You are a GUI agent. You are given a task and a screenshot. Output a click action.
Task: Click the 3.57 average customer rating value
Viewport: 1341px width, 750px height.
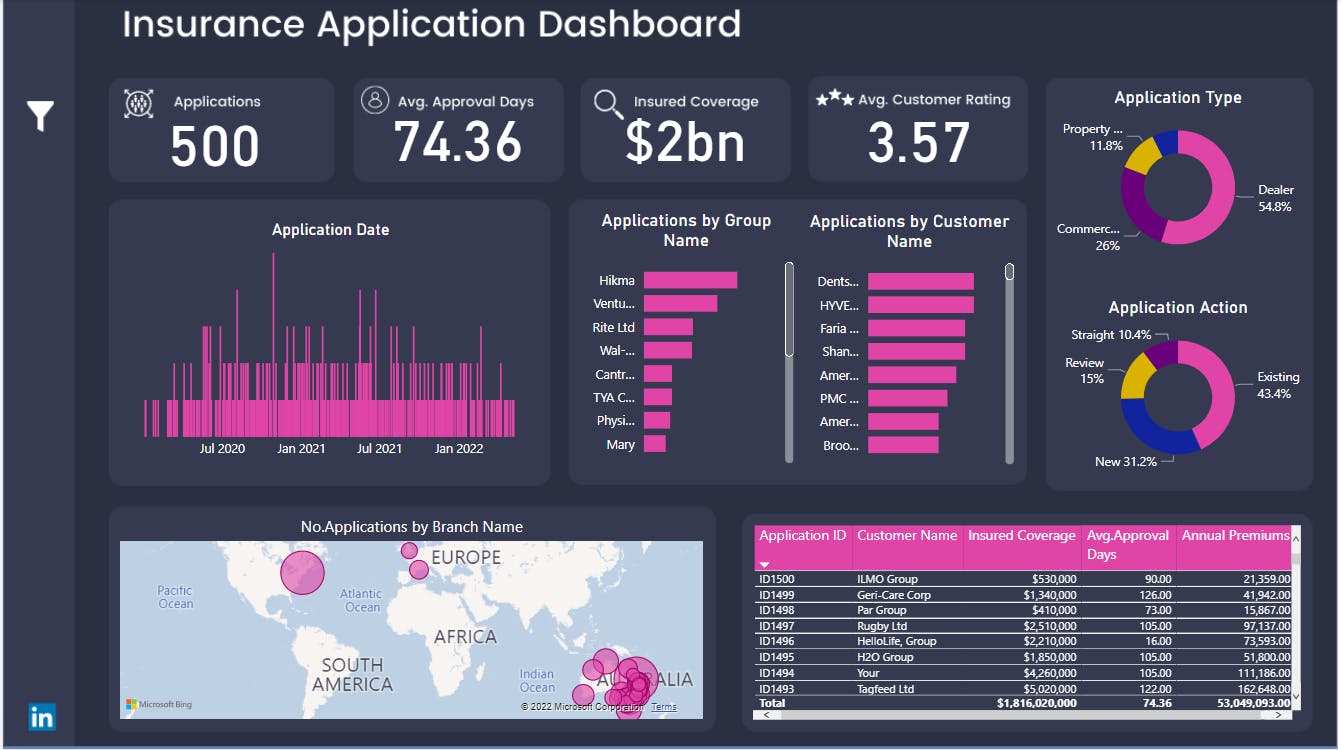tap(918, 143)
